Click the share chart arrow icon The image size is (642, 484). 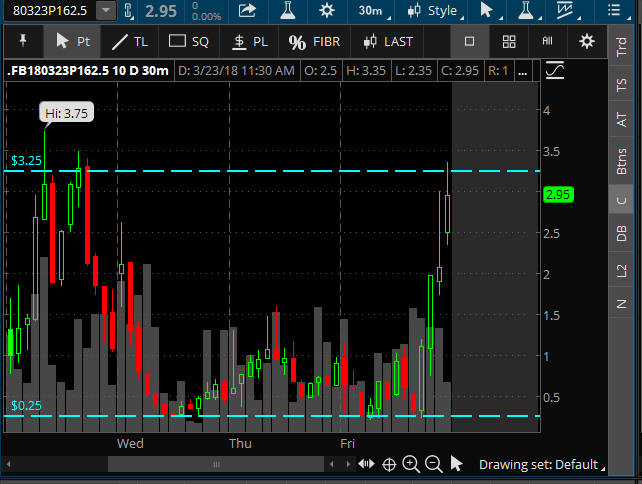point(246,11)
